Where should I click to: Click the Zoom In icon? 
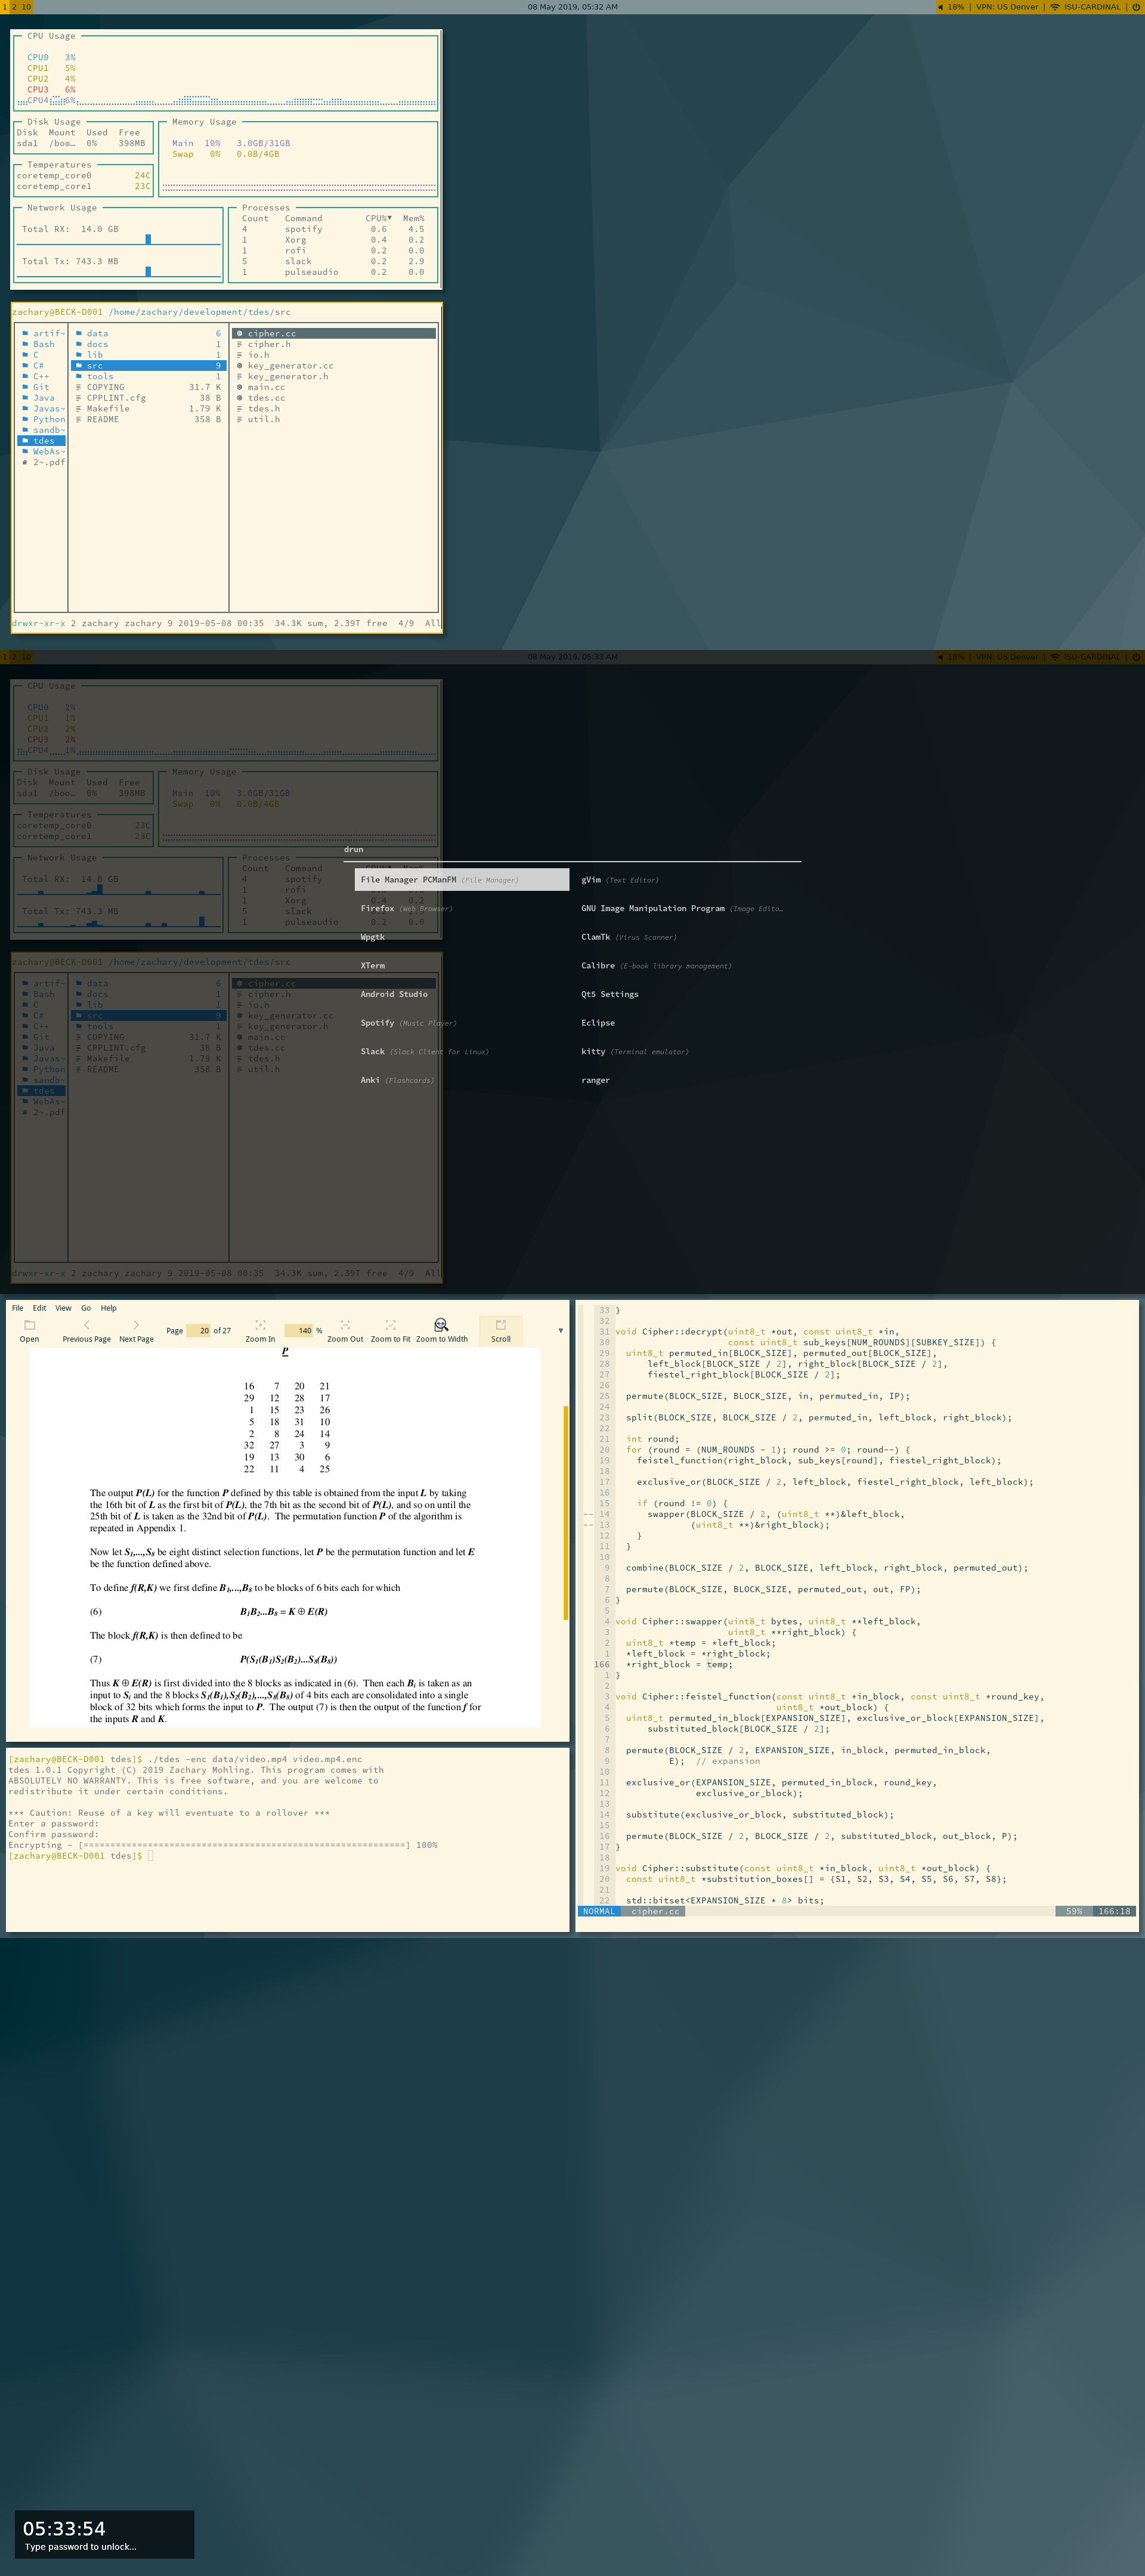click(260, 1325)
